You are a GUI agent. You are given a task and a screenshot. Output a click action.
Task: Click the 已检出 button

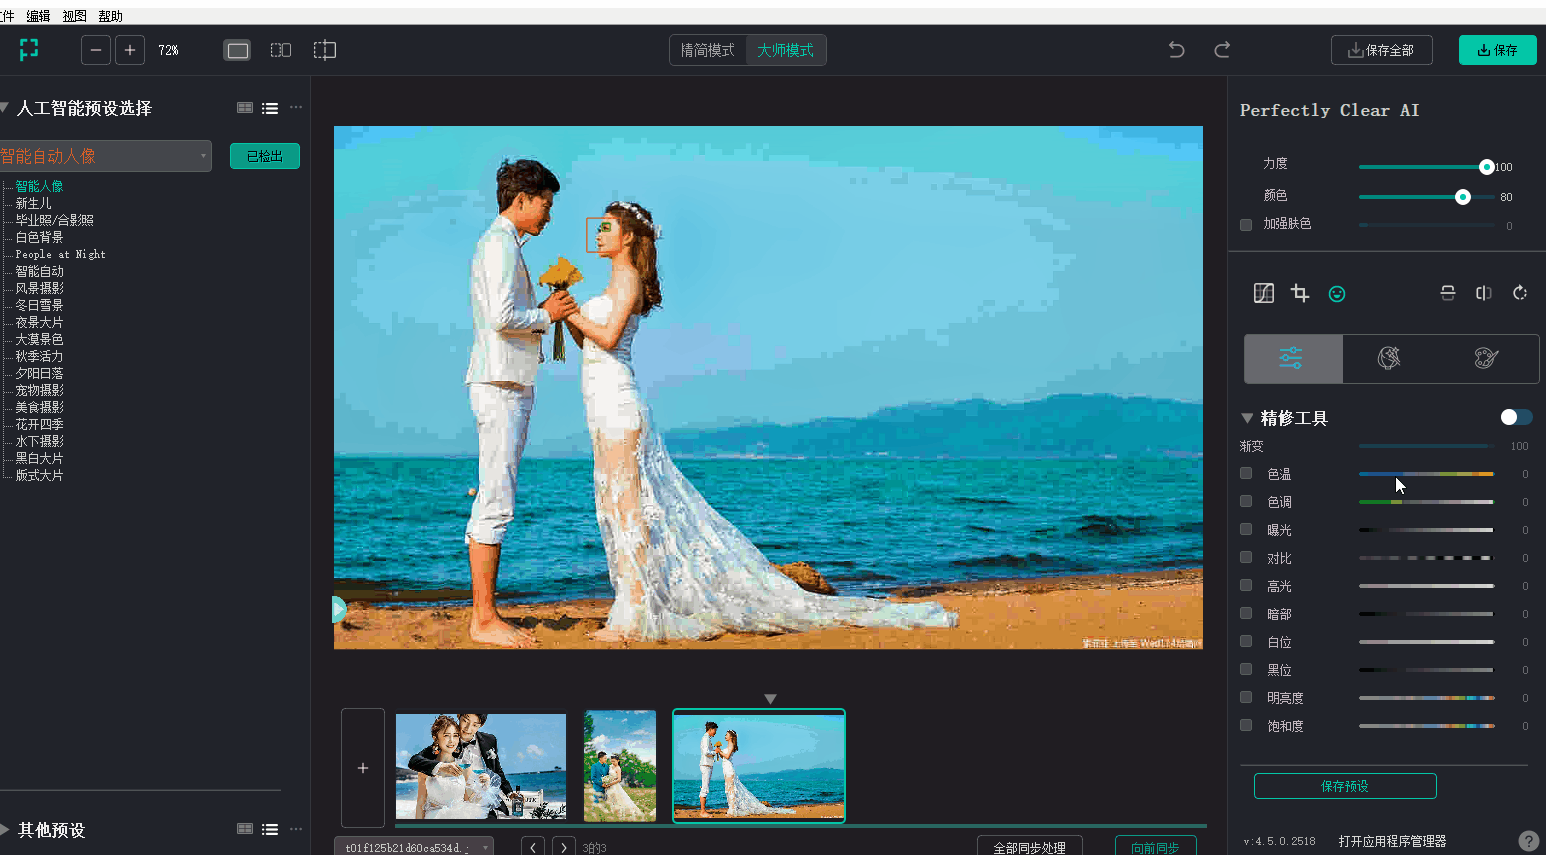[x=265, y=156]
